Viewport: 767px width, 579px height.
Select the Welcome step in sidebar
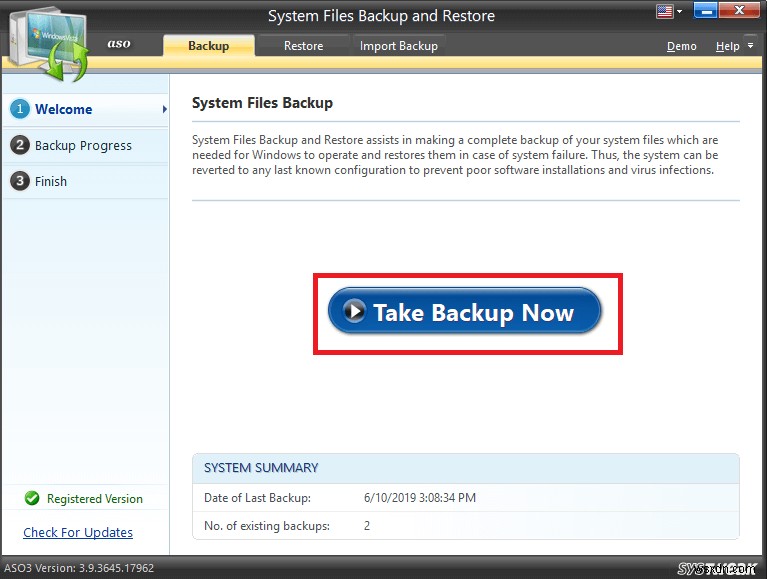pos(86,109)
